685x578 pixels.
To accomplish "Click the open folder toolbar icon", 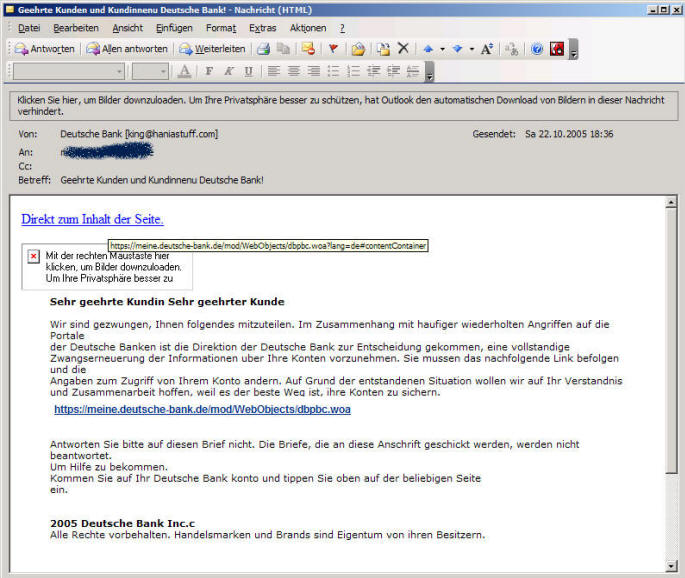I will pyautogui.click(x=358, y=49).
